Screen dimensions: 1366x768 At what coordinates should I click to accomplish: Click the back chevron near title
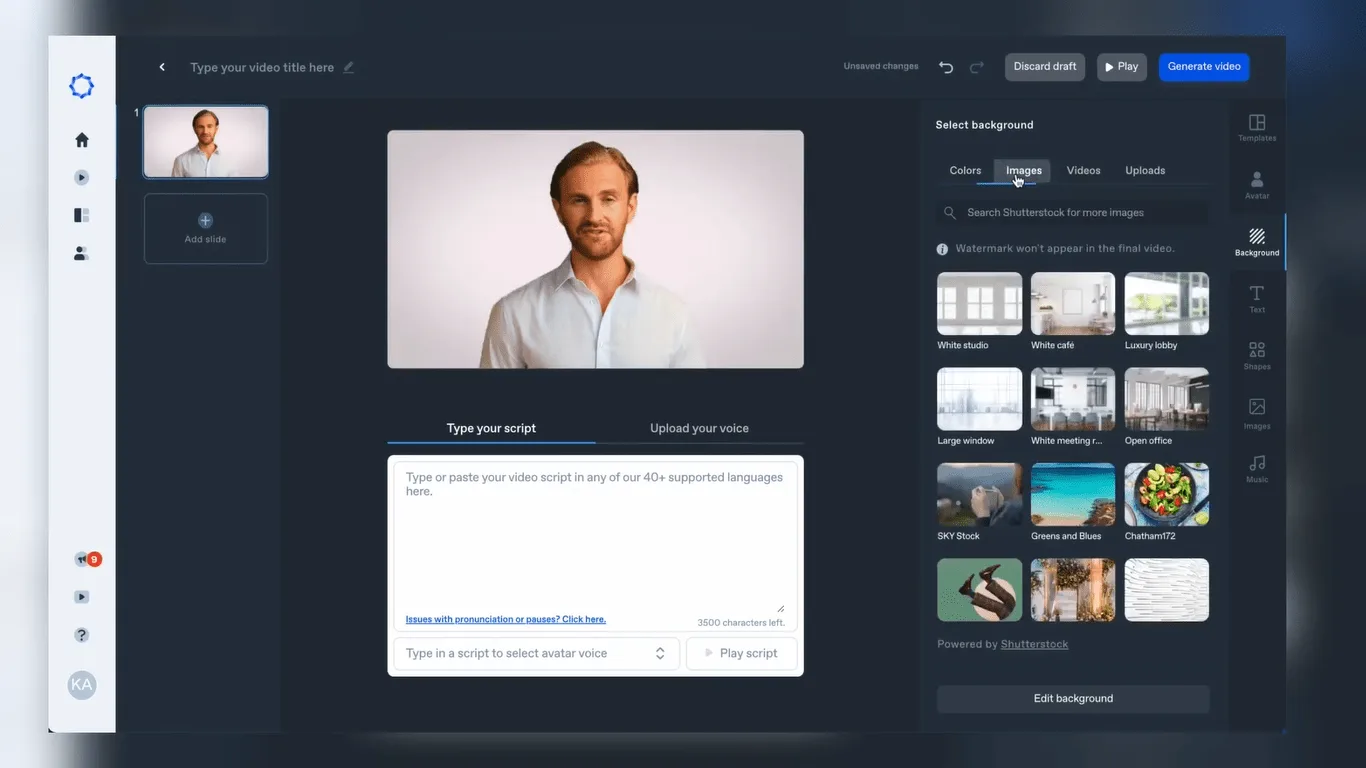pos(162,67)
